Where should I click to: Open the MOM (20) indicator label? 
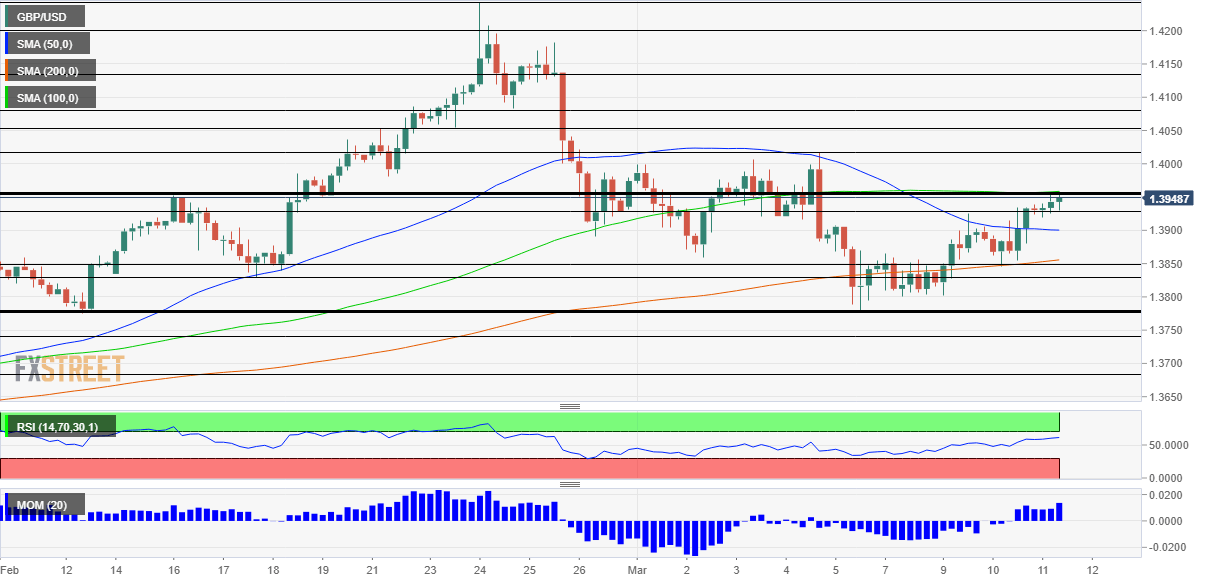point(43,505)
